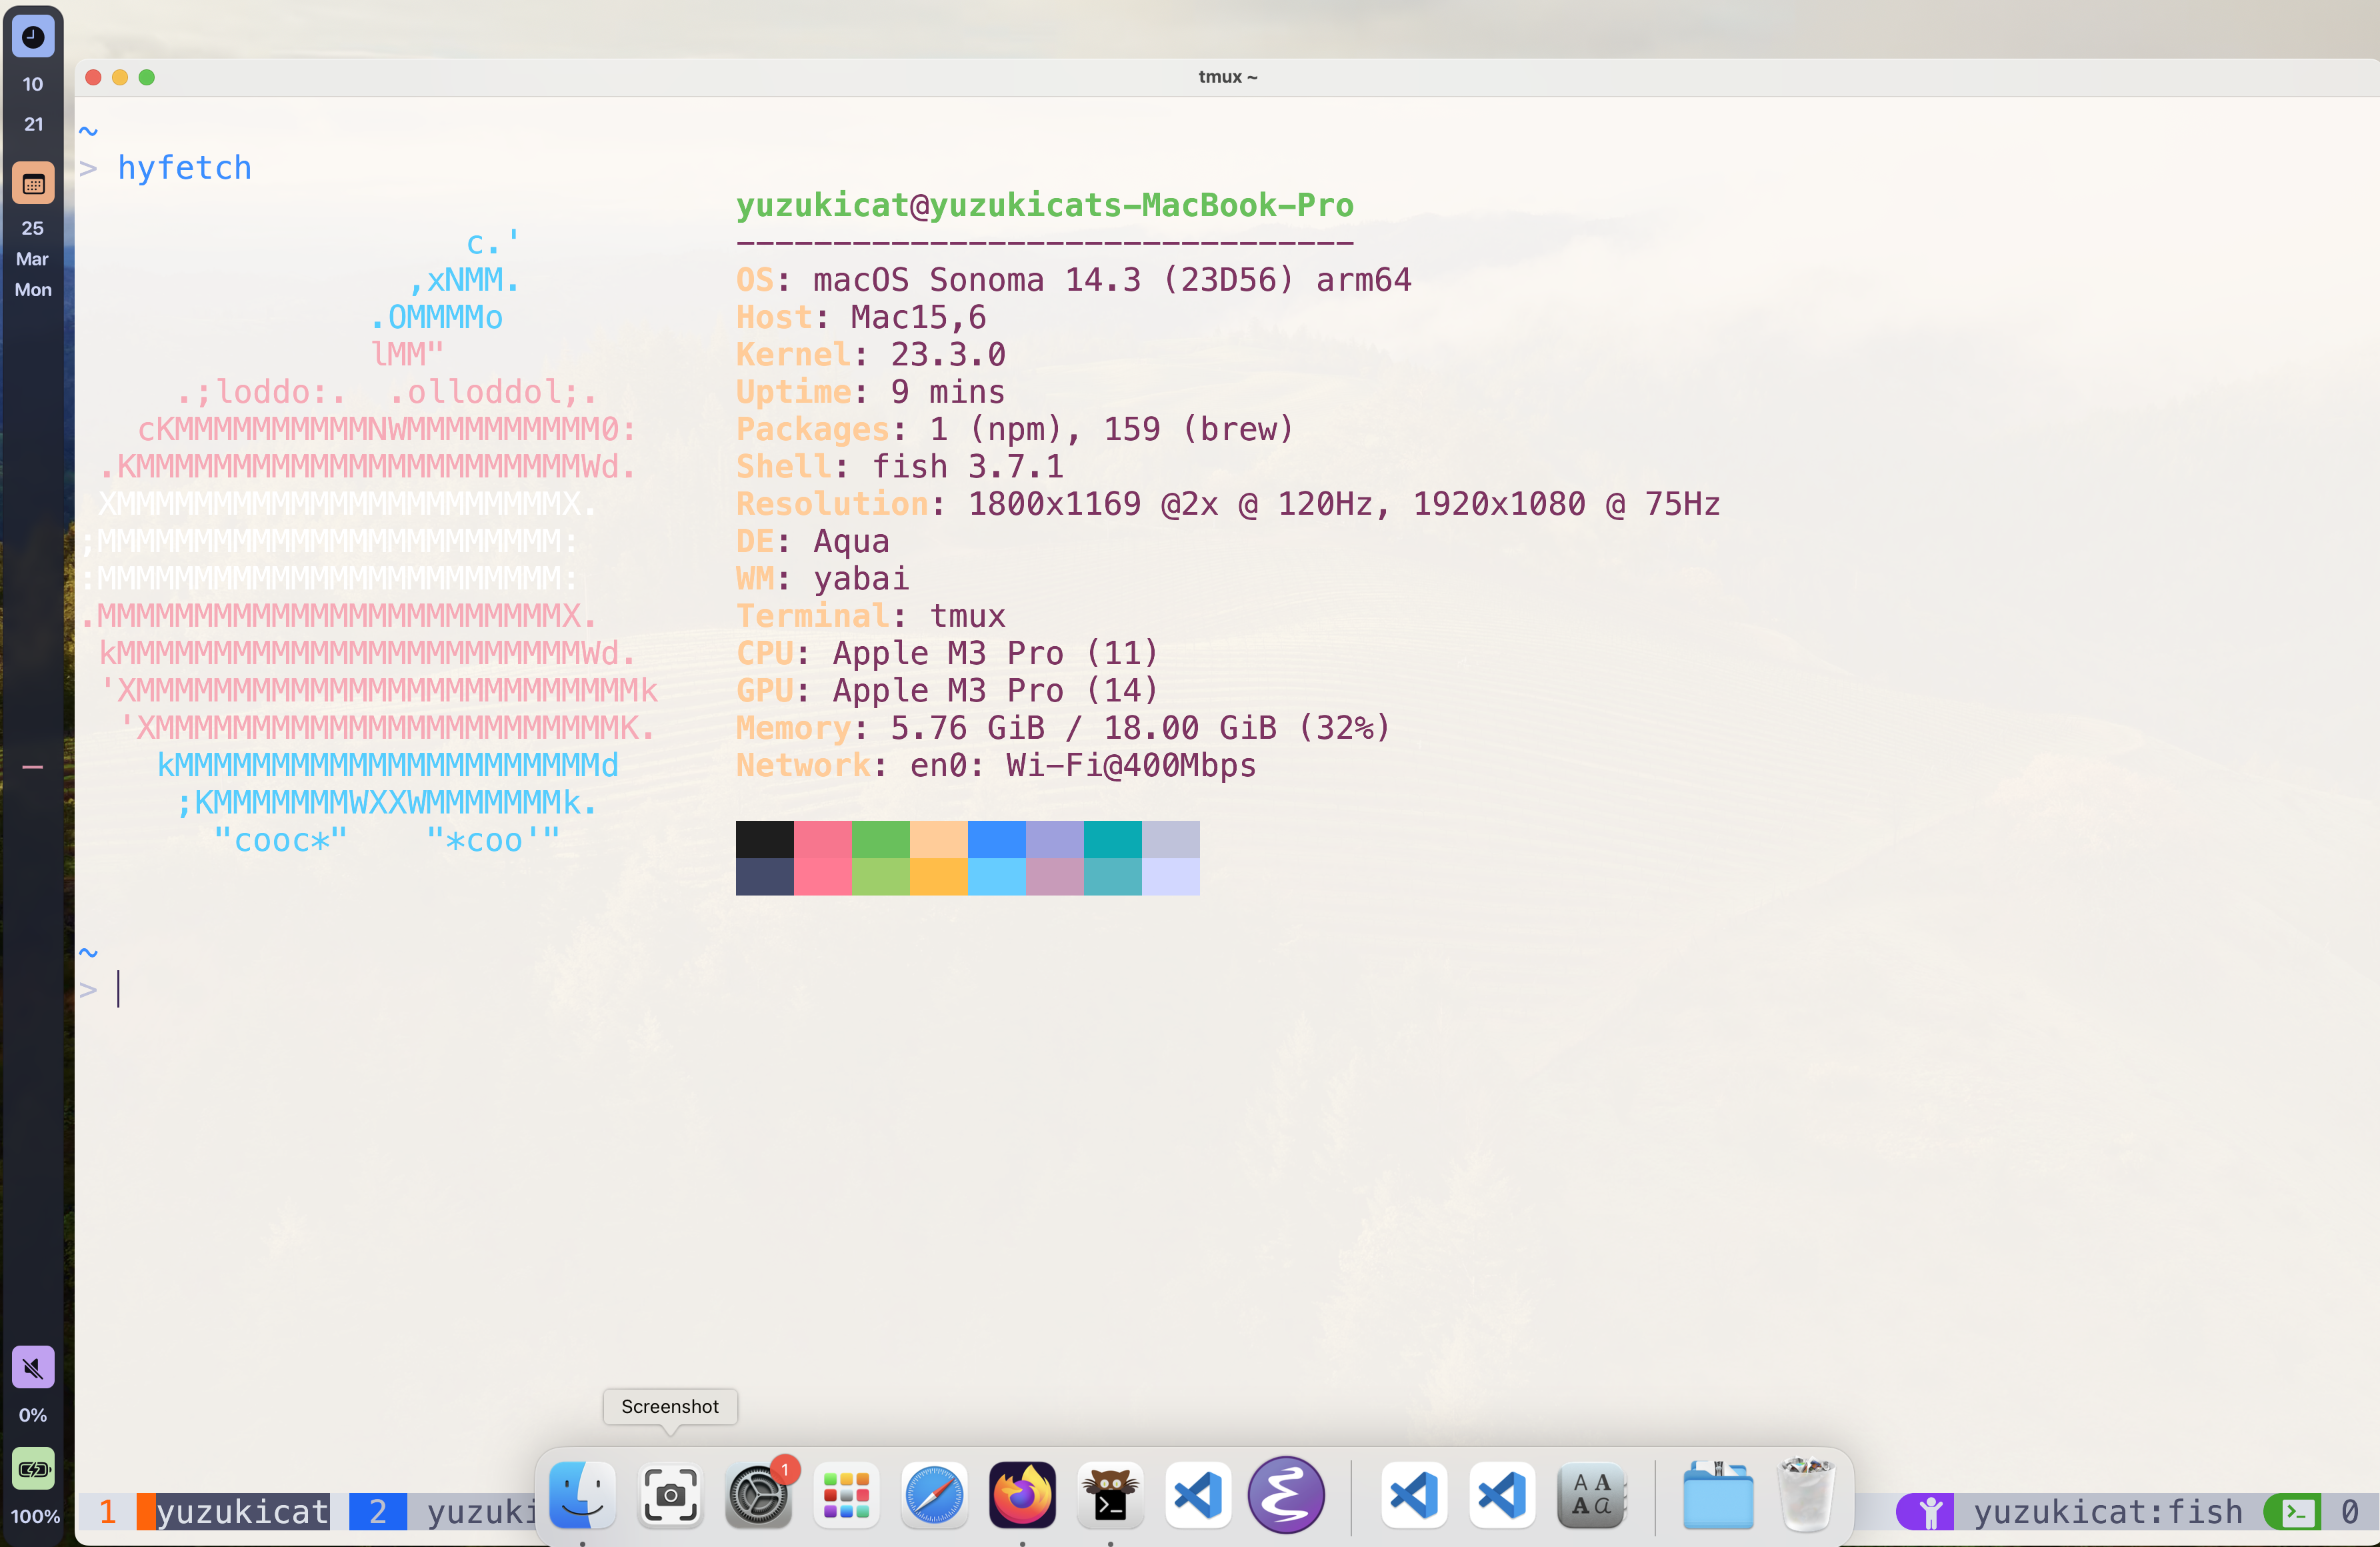Open the Trash in the dock
This screenshot has width=2380, height=1547.
pos(1806,1494)
